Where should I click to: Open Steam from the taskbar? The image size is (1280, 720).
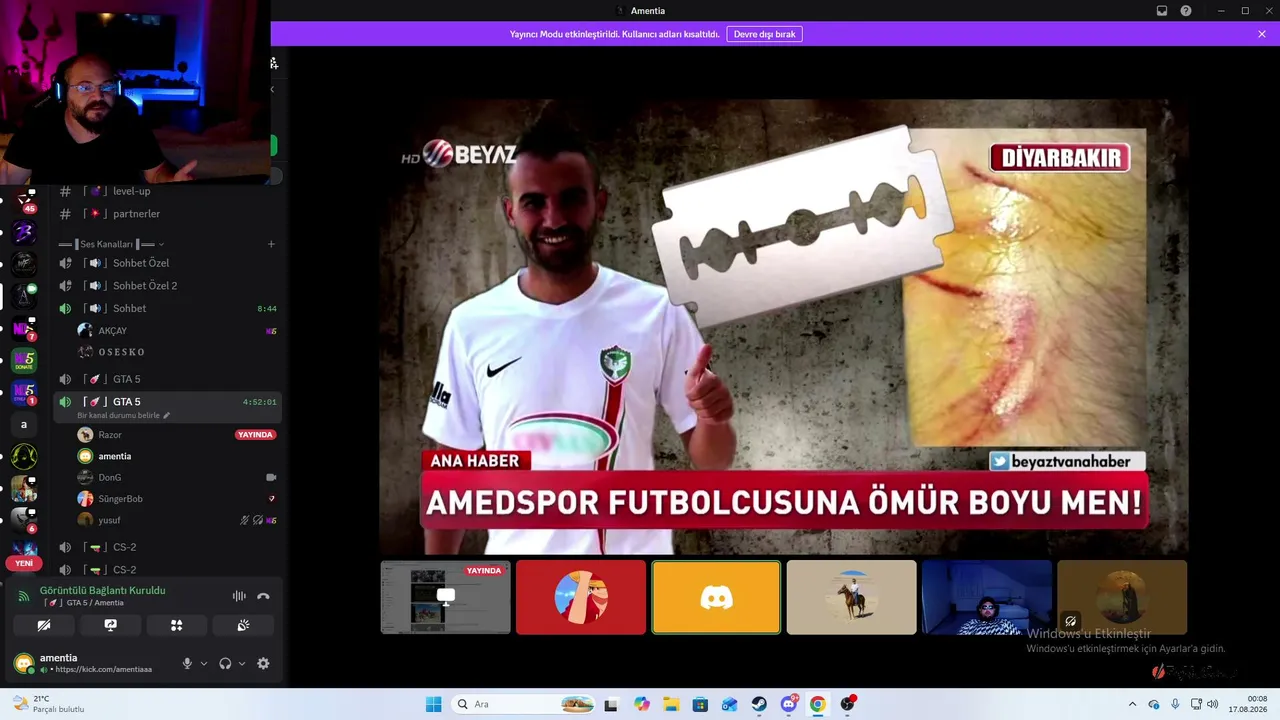759,704
